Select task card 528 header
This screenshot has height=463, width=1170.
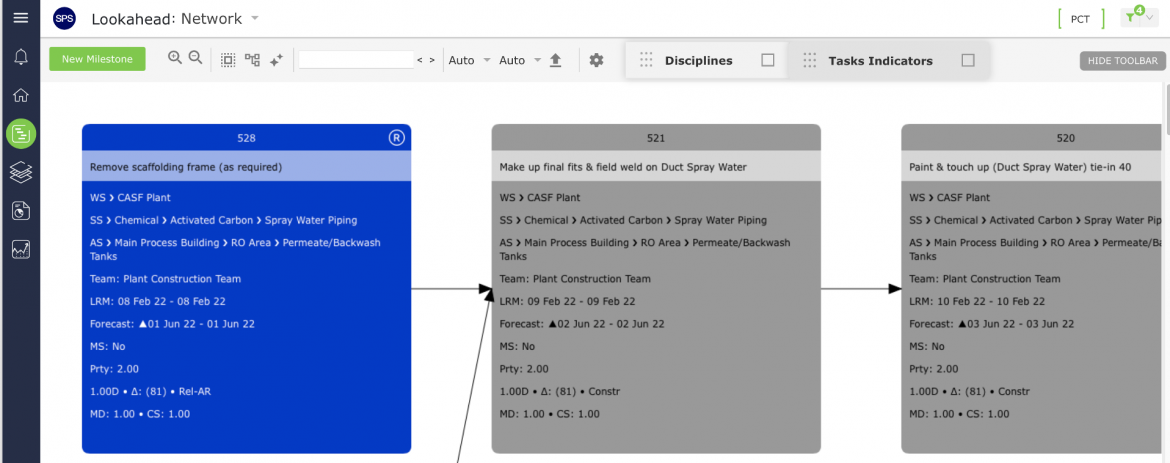coord(246,137)
